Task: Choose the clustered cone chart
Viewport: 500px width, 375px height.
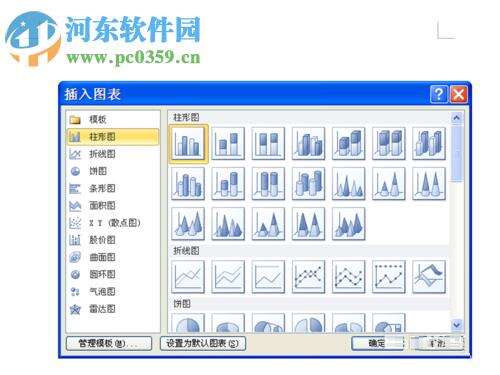Action: tap(349, 184)
